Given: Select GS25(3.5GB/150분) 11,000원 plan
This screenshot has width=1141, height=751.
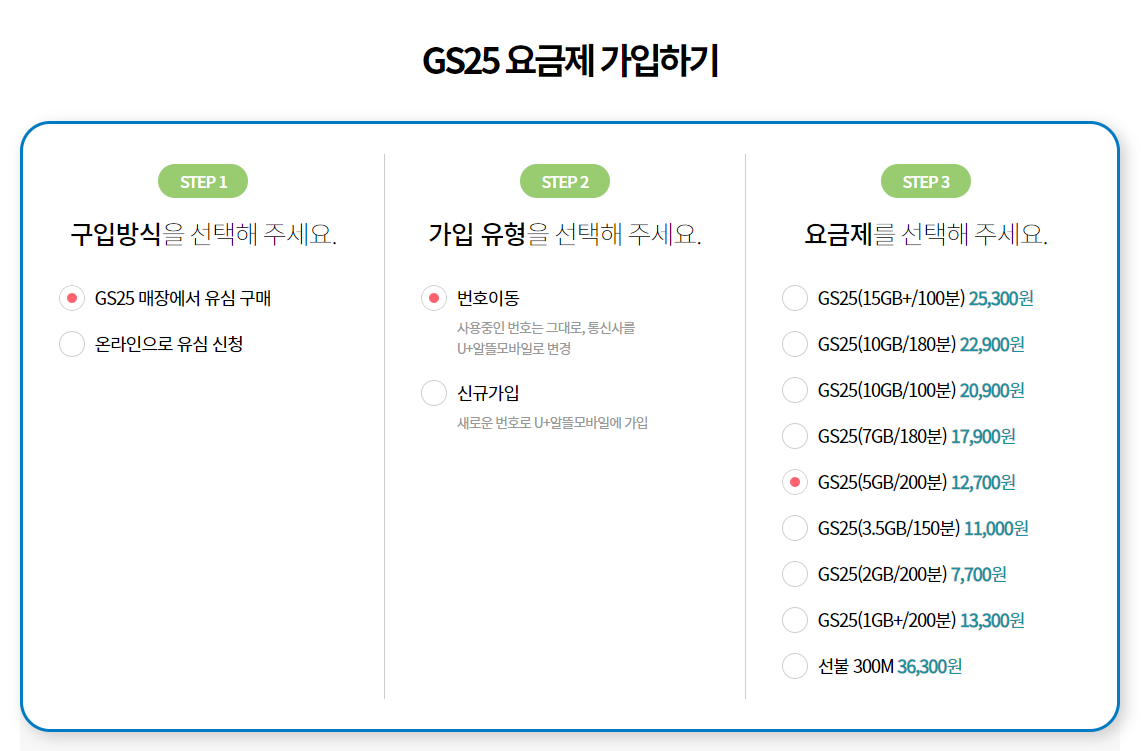Looking at the screenshot, I should click(795, 528).
